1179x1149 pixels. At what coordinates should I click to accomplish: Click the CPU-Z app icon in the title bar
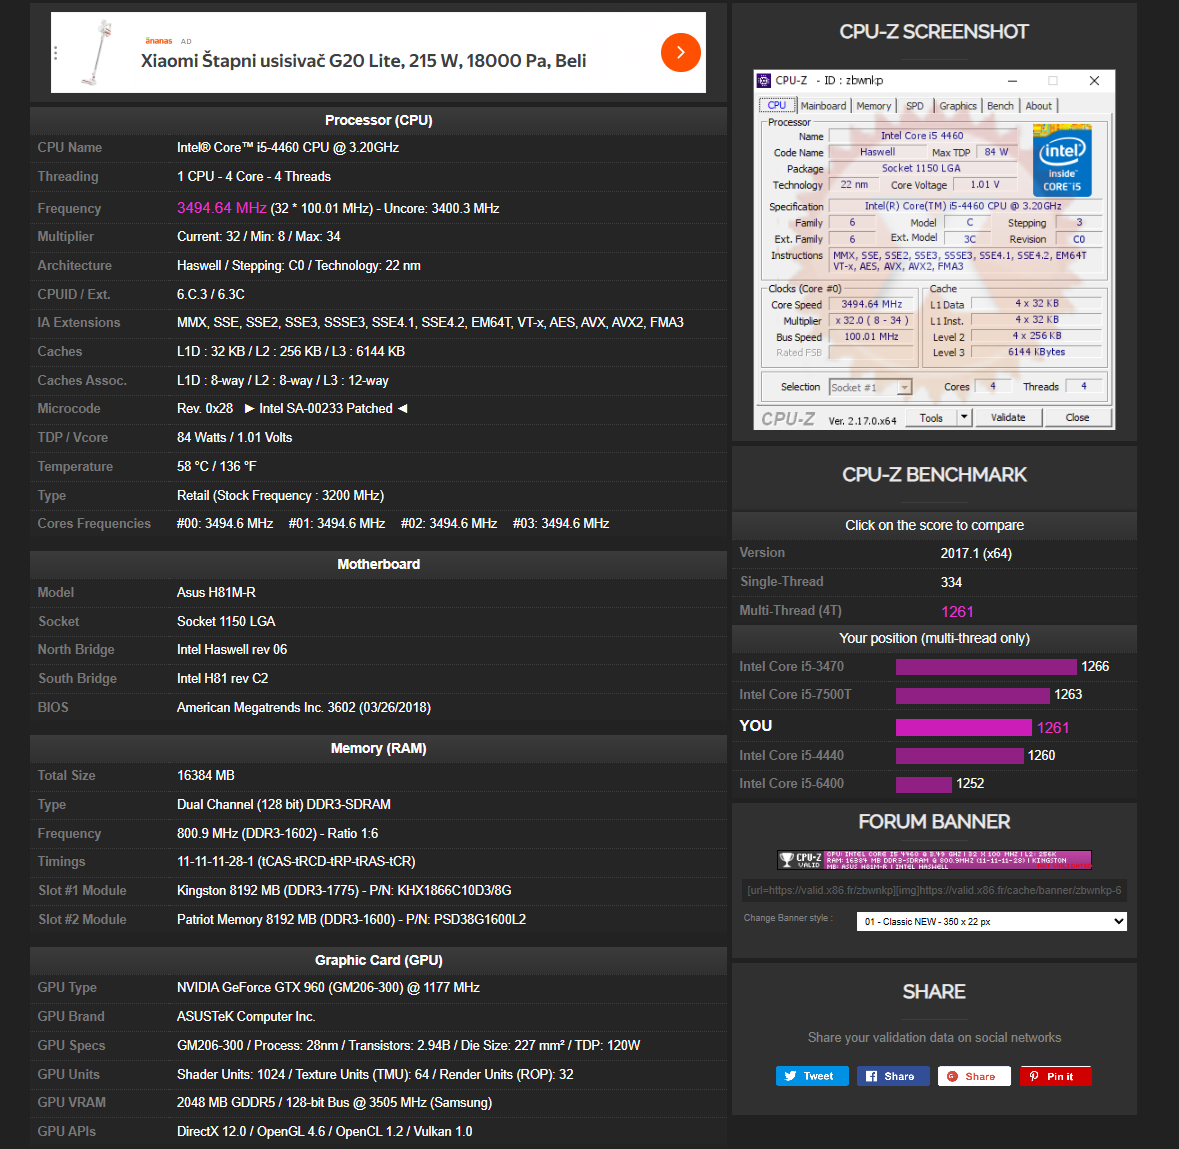pyautogui.click(x=764, y=80)
